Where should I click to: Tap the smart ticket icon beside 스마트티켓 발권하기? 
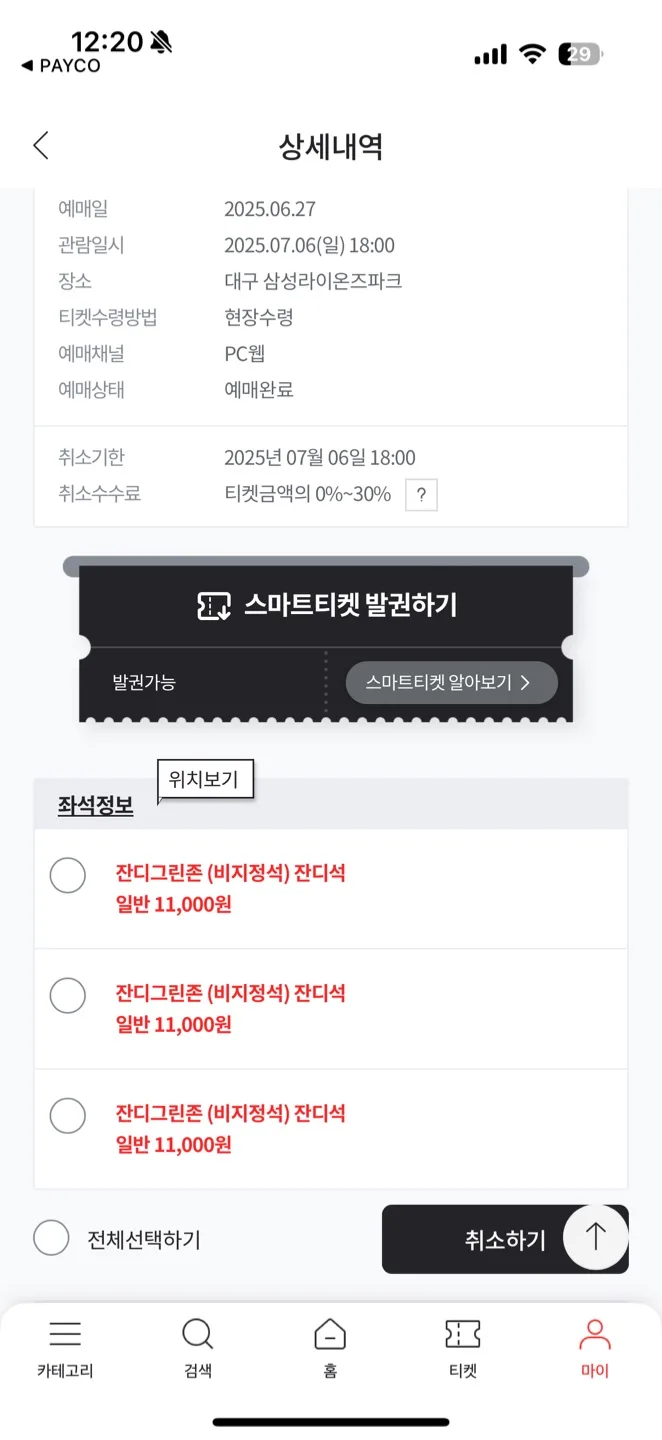(x=214, y=606)
